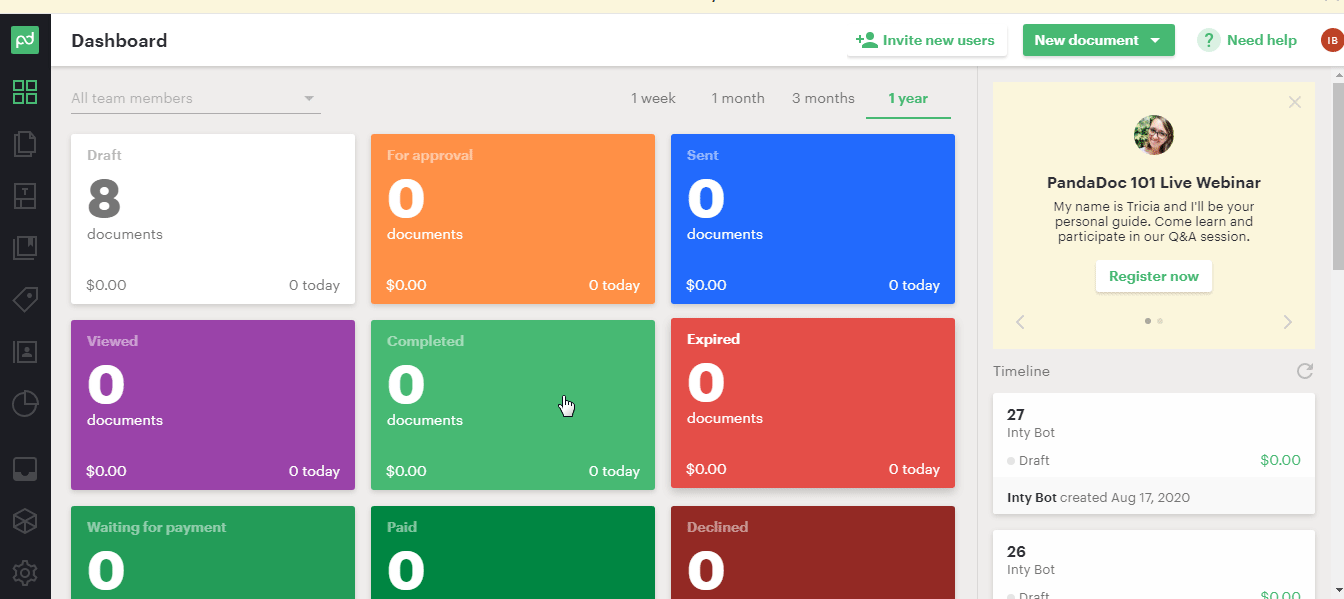Open timeline document 27

(x=1154, y=453)
